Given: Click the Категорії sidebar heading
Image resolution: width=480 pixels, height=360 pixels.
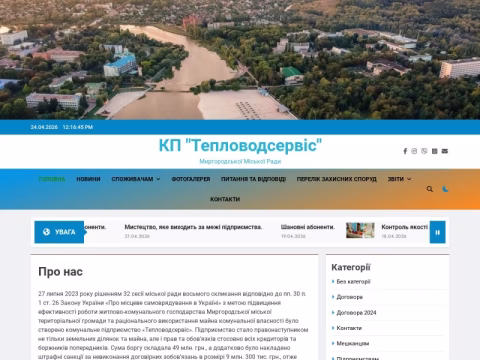Looking at the screenshot, I should [351, 267].
